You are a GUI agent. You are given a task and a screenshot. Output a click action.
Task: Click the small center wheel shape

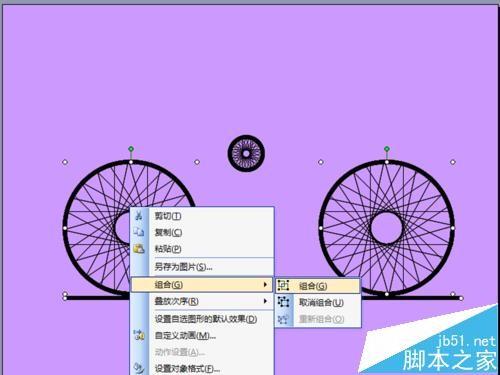(x=246, y=153)
